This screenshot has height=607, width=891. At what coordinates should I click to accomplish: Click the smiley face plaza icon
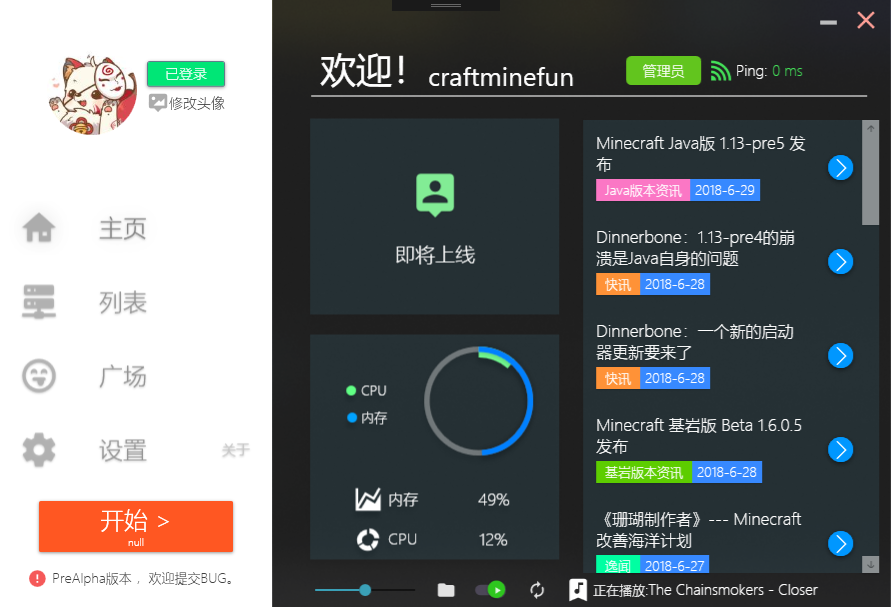pos(39,376)
